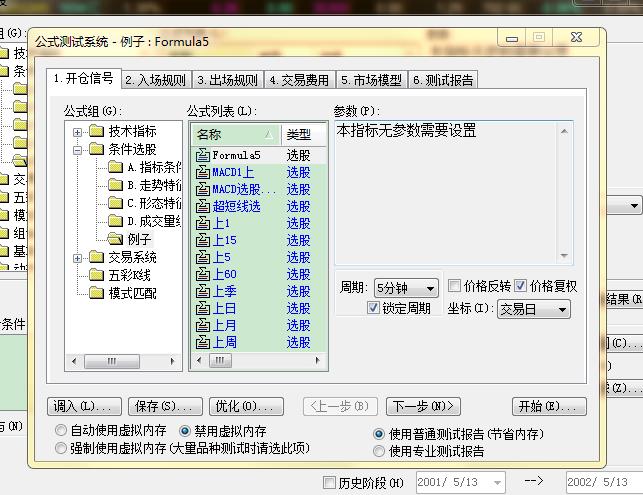Select 强制使用虚拟内存 radio button

[61, 448]
